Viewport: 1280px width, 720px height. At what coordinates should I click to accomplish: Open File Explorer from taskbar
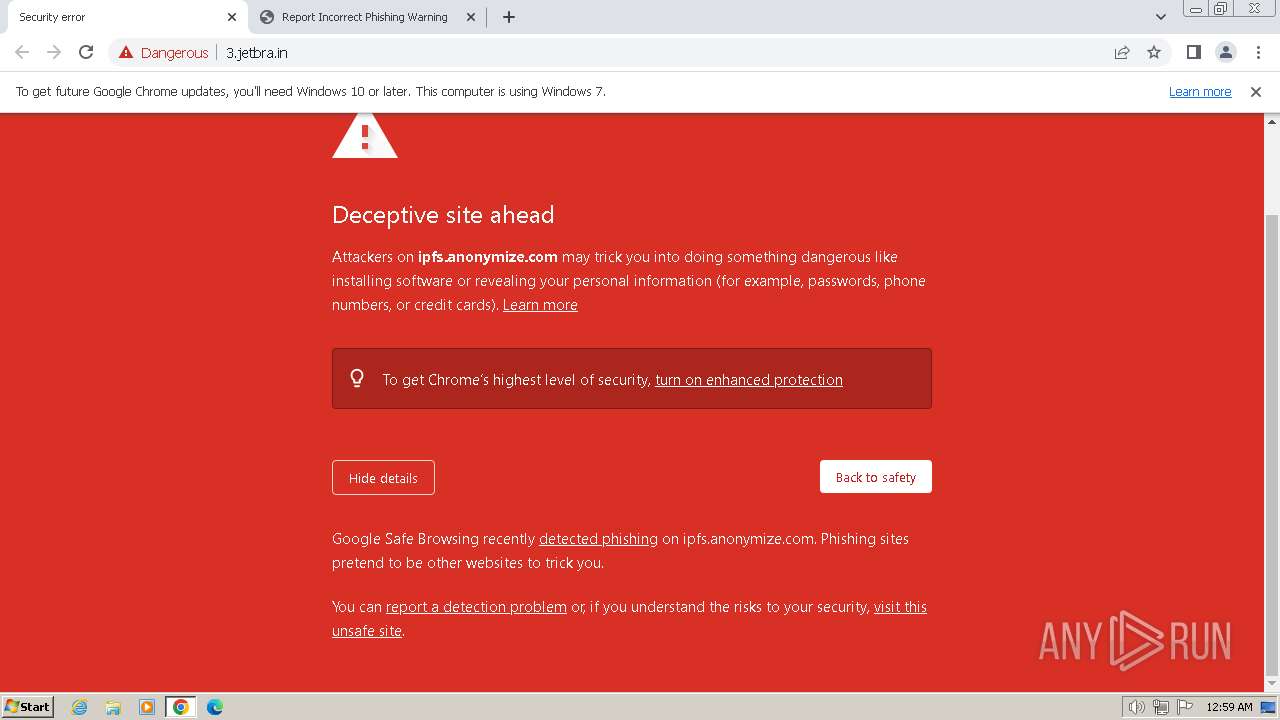[x=113, y=707]
